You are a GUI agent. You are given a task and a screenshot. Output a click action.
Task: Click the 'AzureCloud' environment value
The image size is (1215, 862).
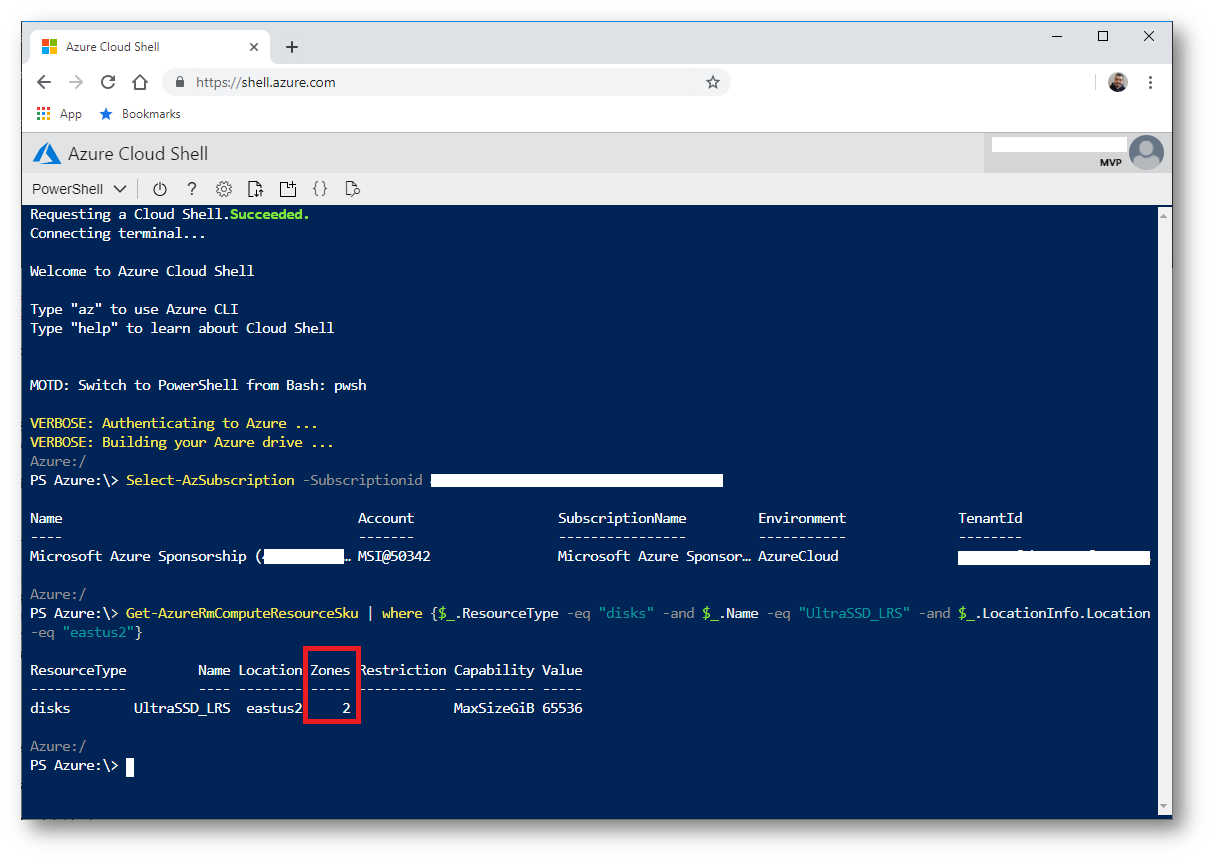[x=798, y=556]
